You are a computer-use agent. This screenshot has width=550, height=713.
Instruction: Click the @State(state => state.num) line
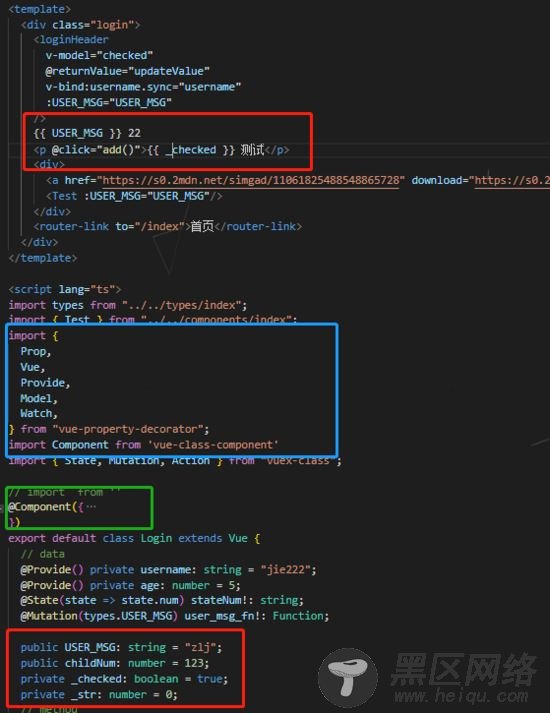click(x=162, y=601)
